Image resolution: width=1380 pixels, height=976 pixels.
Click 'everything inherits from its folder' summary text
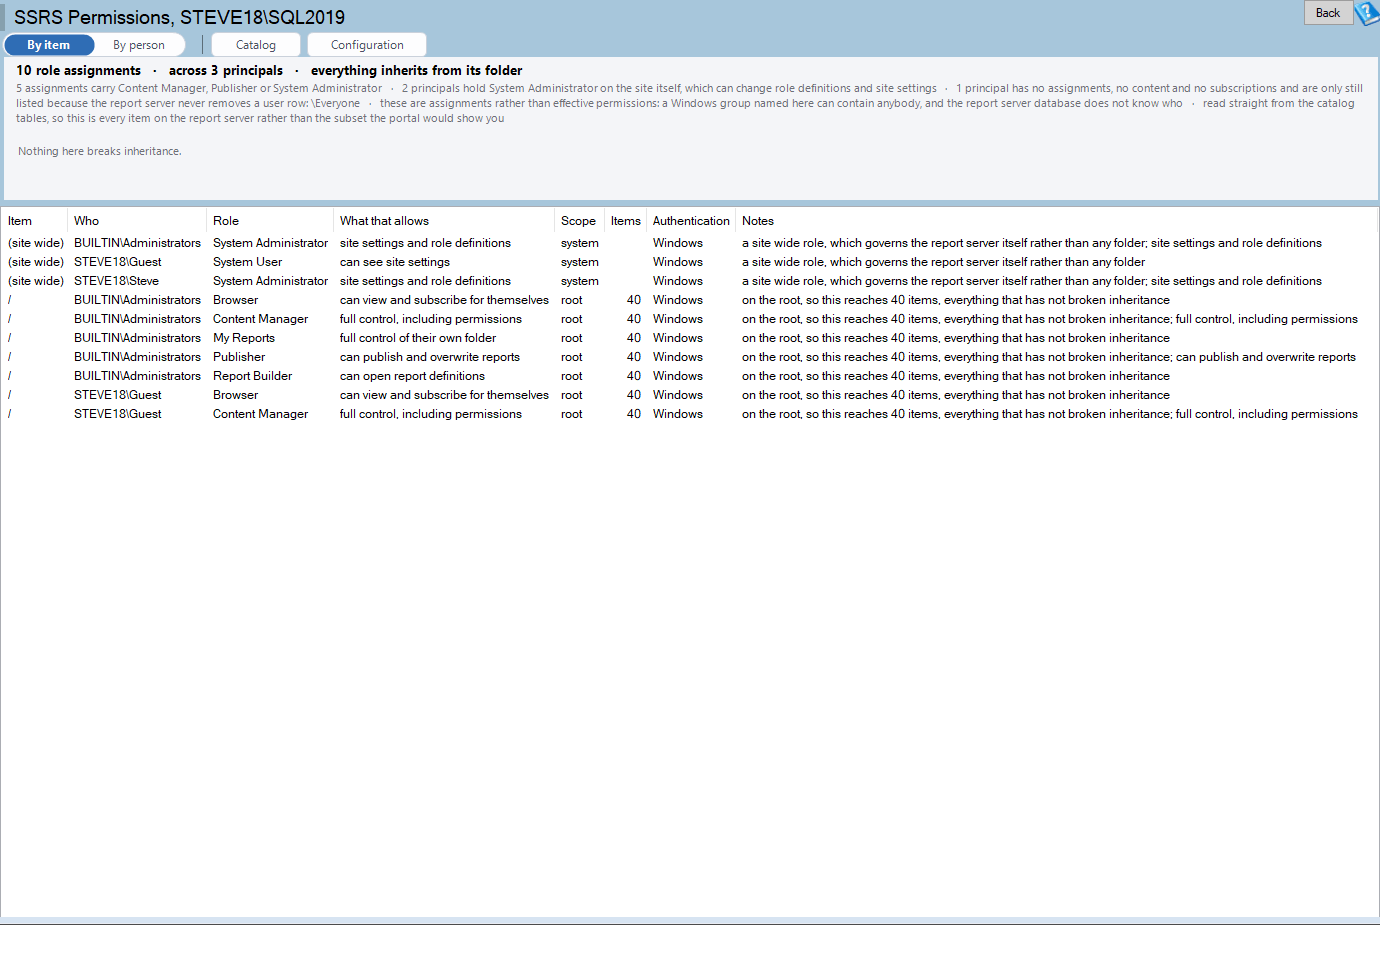(417, 70)
